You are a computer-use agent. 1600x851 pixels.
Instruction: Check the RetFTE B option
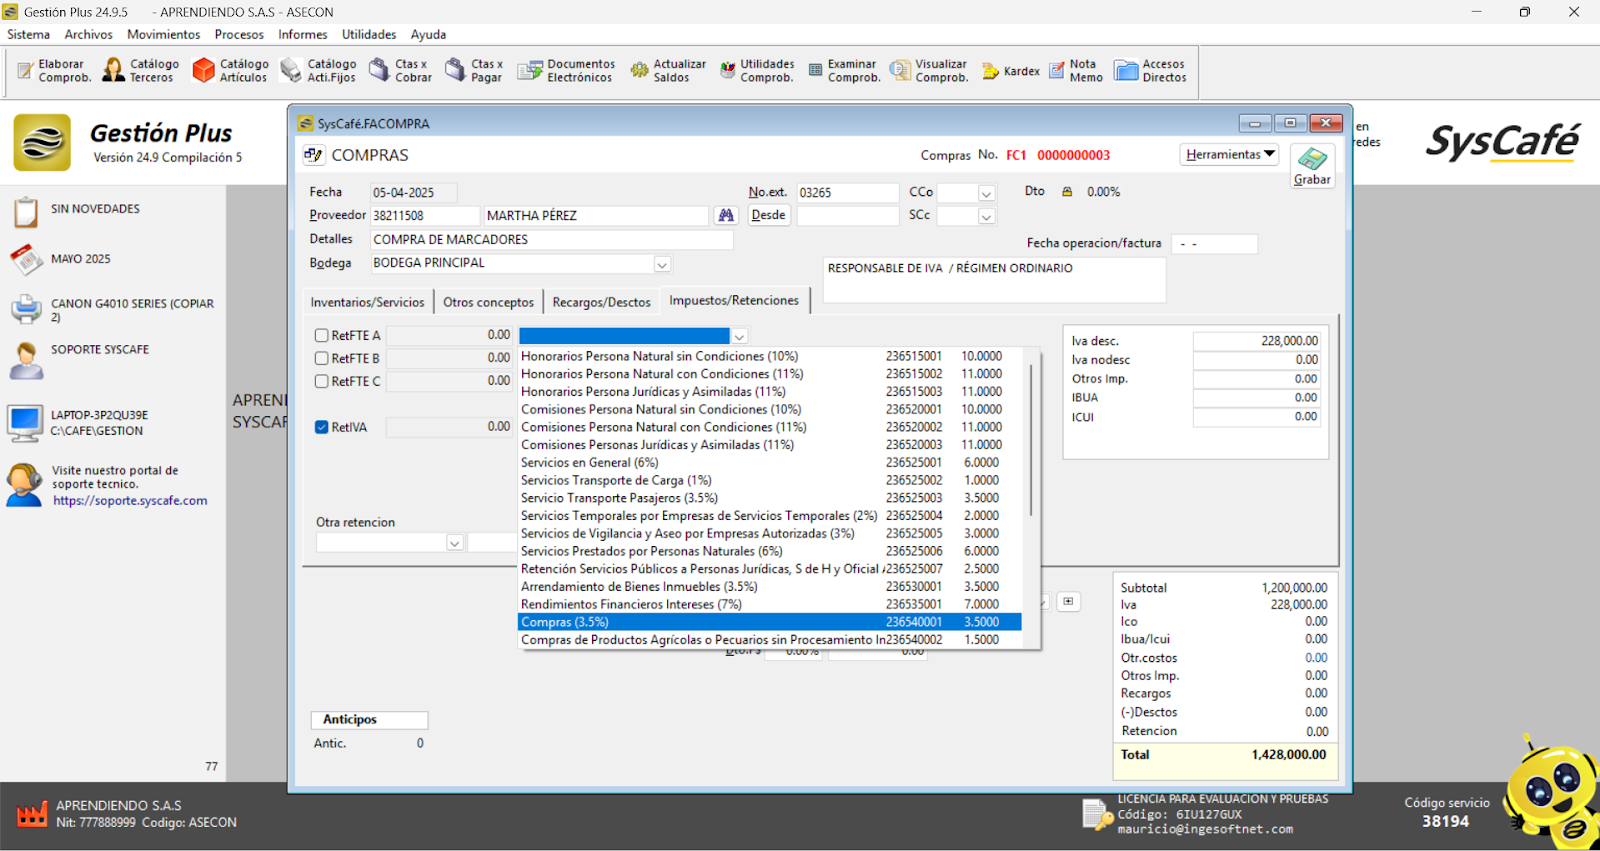pos(322,358)
